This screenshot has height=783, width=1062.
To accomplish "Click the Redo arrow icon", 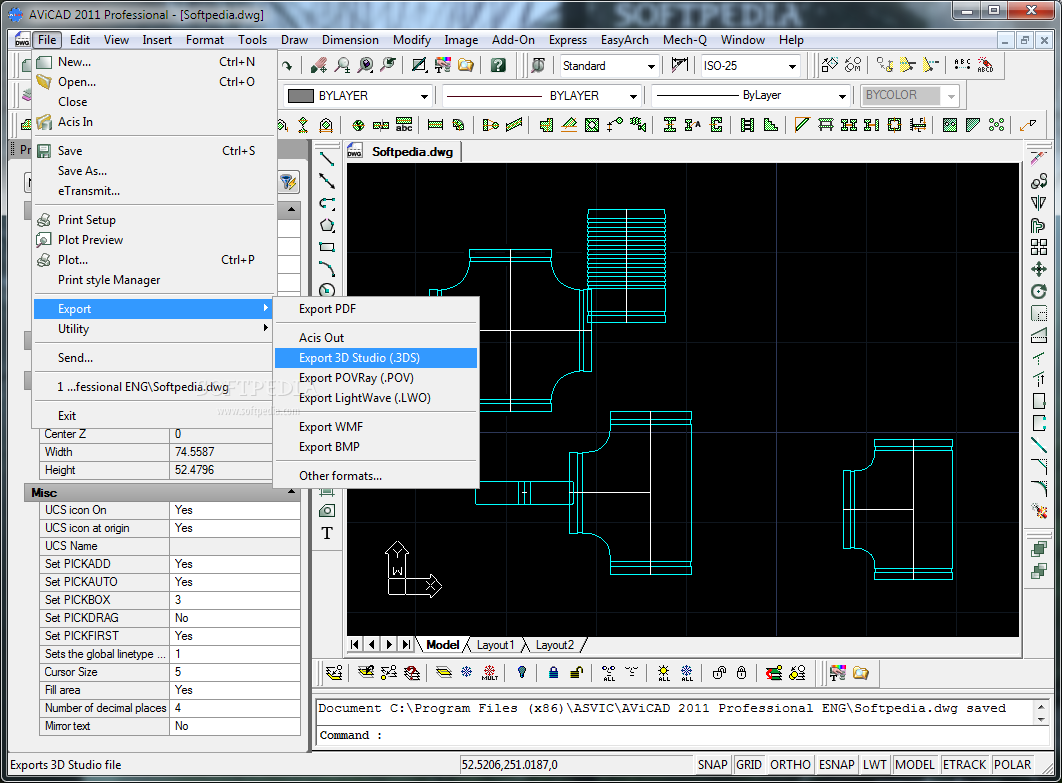I will tap(287, 66).
